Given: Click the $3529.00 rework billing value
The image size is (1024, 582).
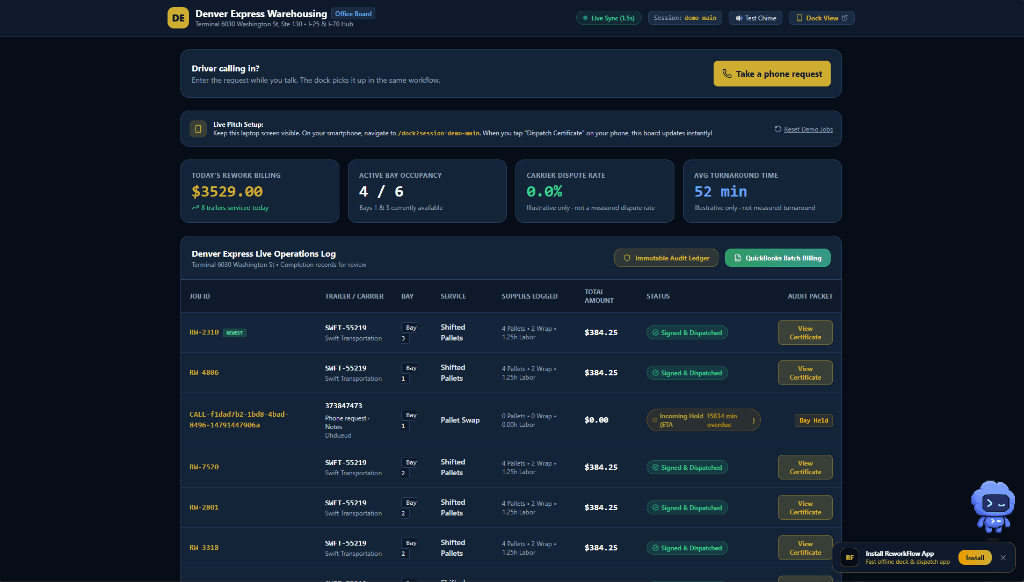Looking at the screenshot, I should (x=227, y=191).
